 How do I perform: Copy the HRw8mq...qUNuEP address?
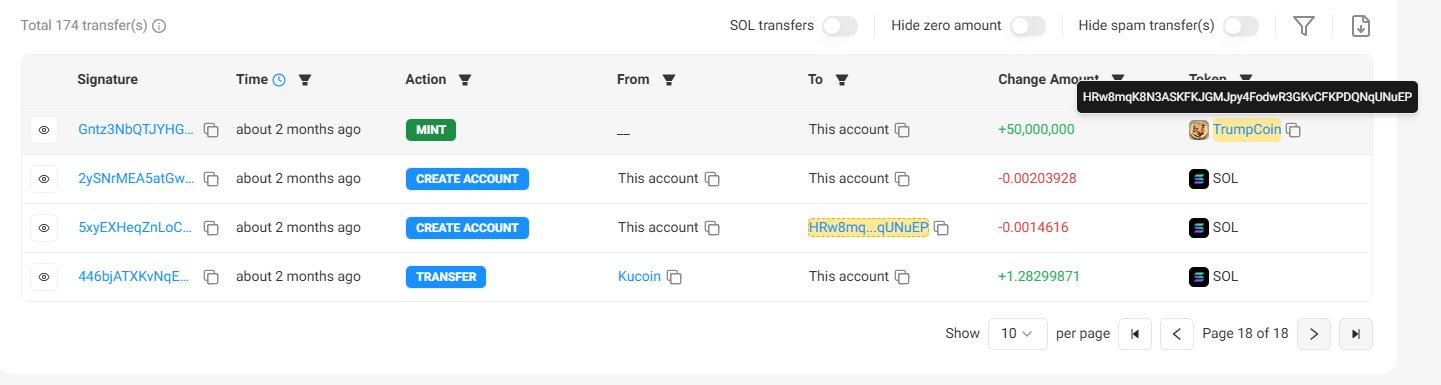point(941,228)
